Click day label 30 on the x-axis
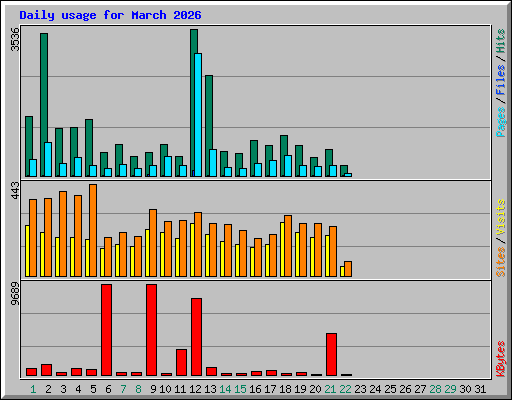This screenshot has width=512, height=400. click(x=465, y=389)
